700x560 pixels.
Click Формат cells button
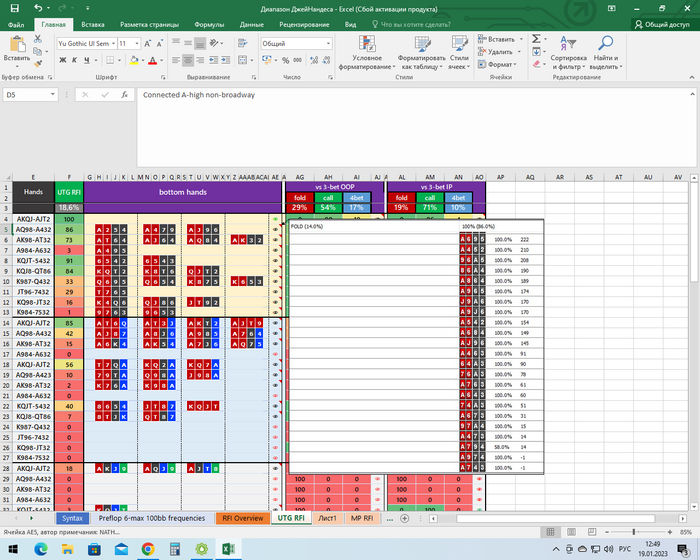(x=497, y=64)
